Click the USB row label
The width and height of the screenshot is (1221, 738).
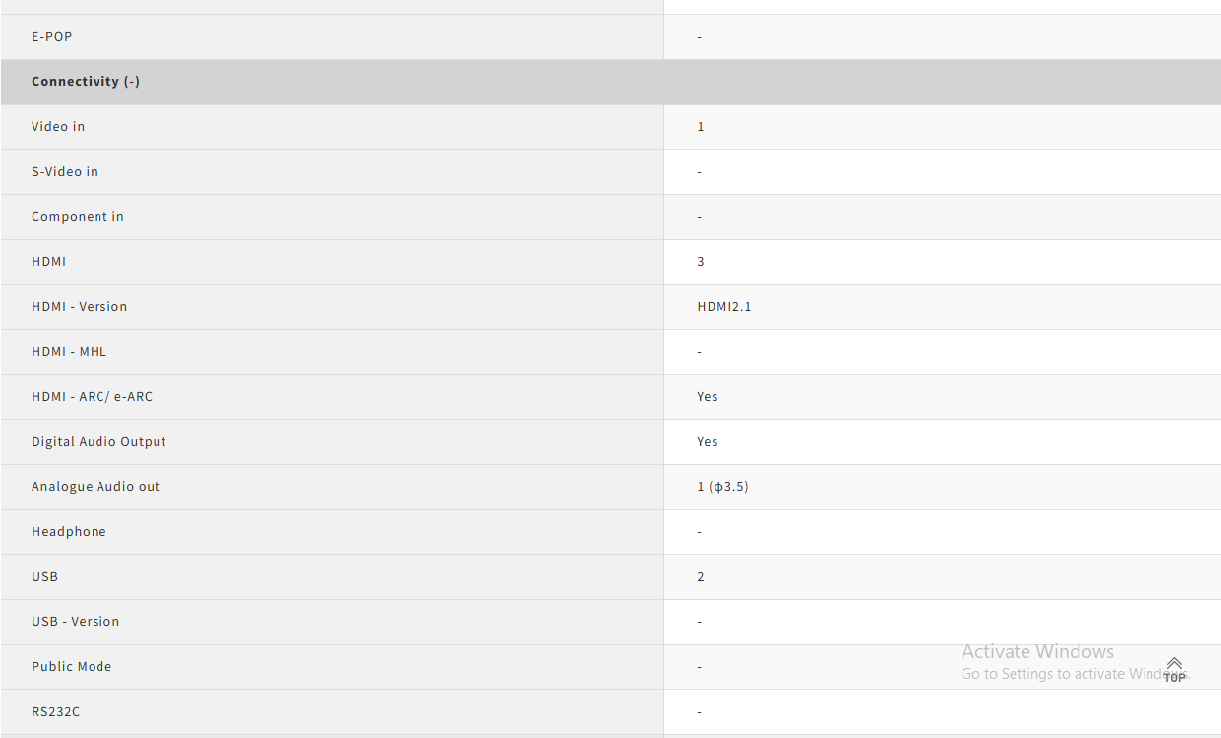[45, 577]
